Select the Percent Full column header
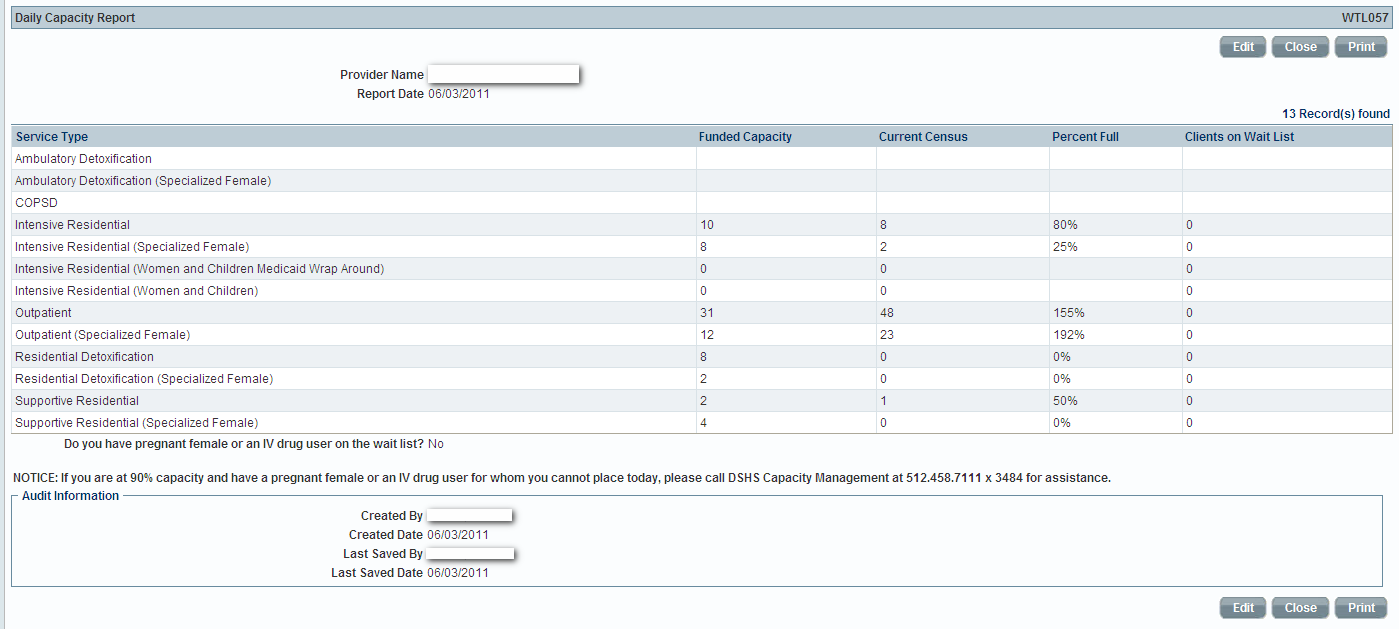The image size is (1399, 629). click(x=1085, y=137)
